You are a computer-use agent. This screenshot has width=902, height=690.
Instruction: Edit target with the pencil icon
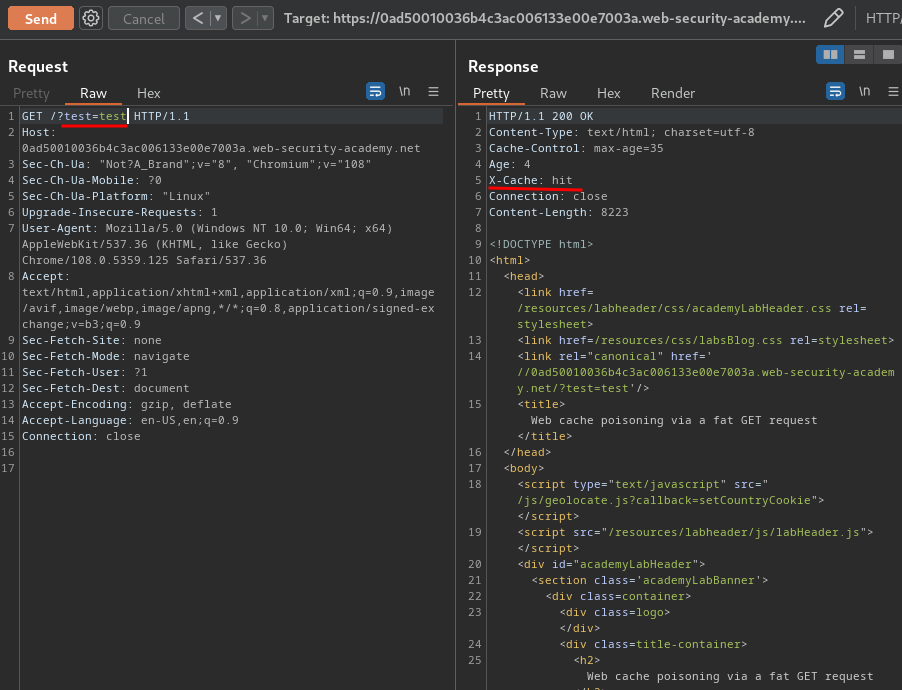tap(834, 18)
